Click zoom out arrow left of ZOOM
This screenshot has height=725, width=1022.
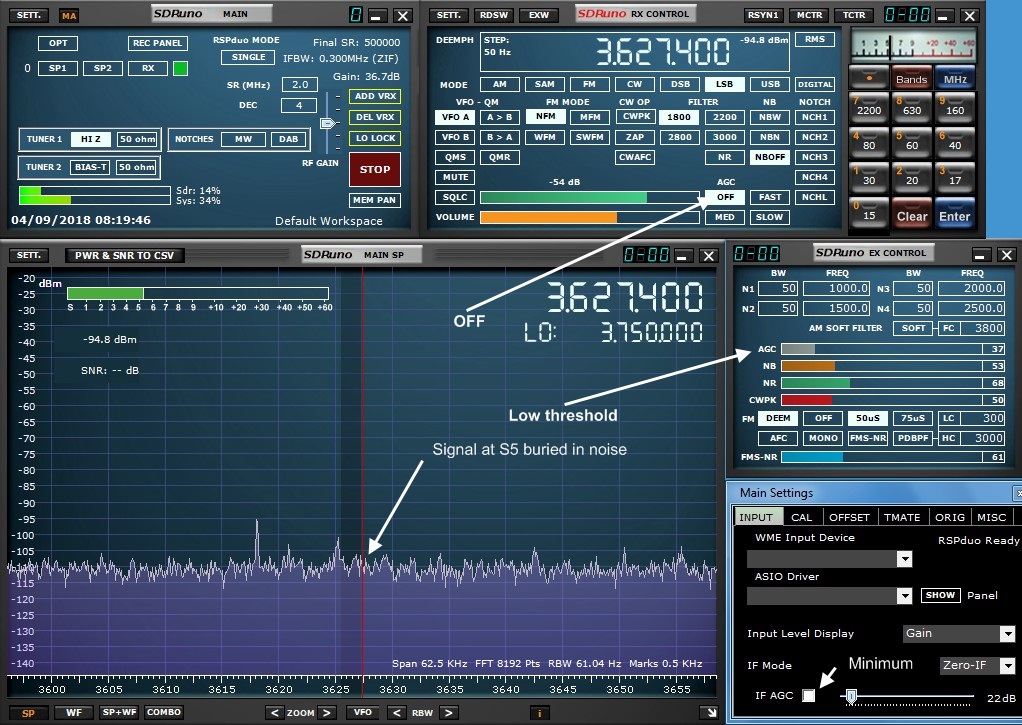[x=274, y=713]
